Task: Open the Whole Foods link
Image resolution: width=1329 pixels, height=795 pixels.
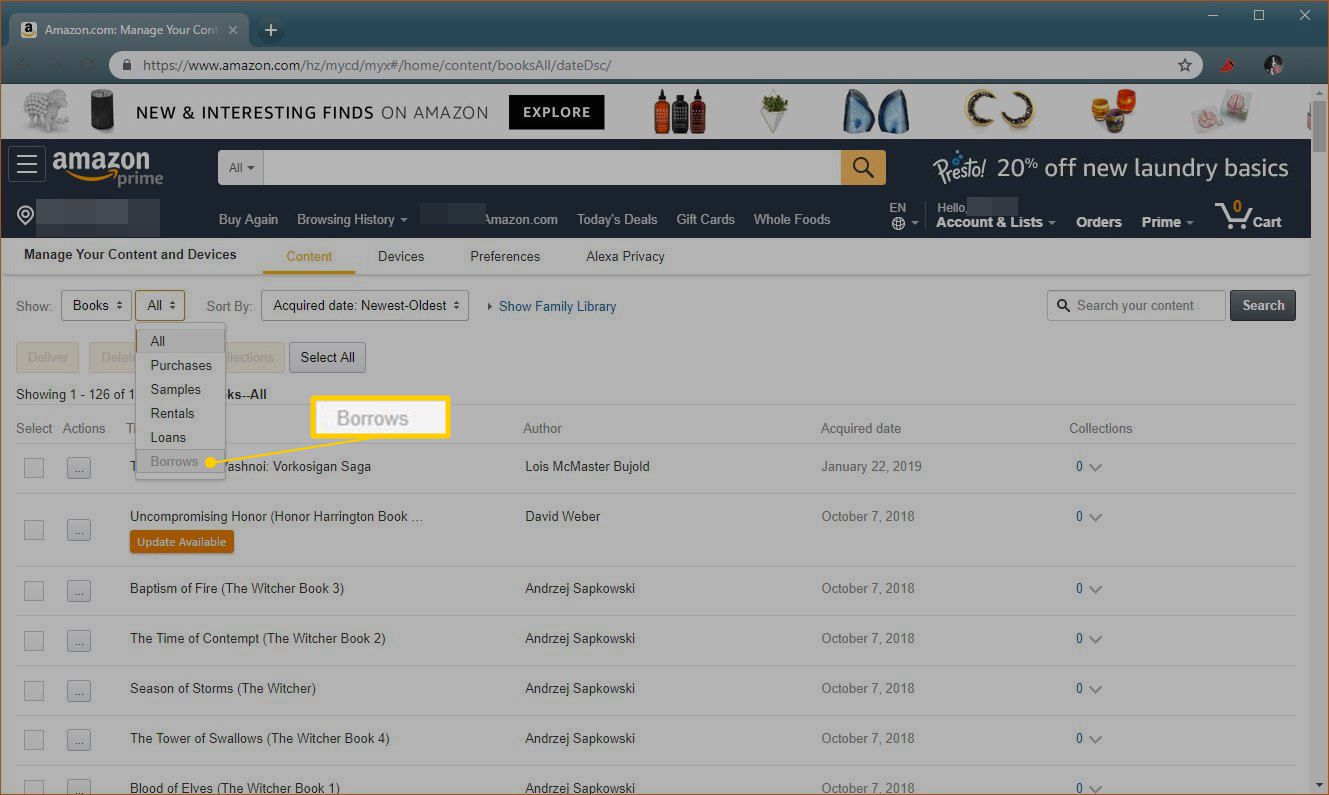Action: [x=792, y=219]
